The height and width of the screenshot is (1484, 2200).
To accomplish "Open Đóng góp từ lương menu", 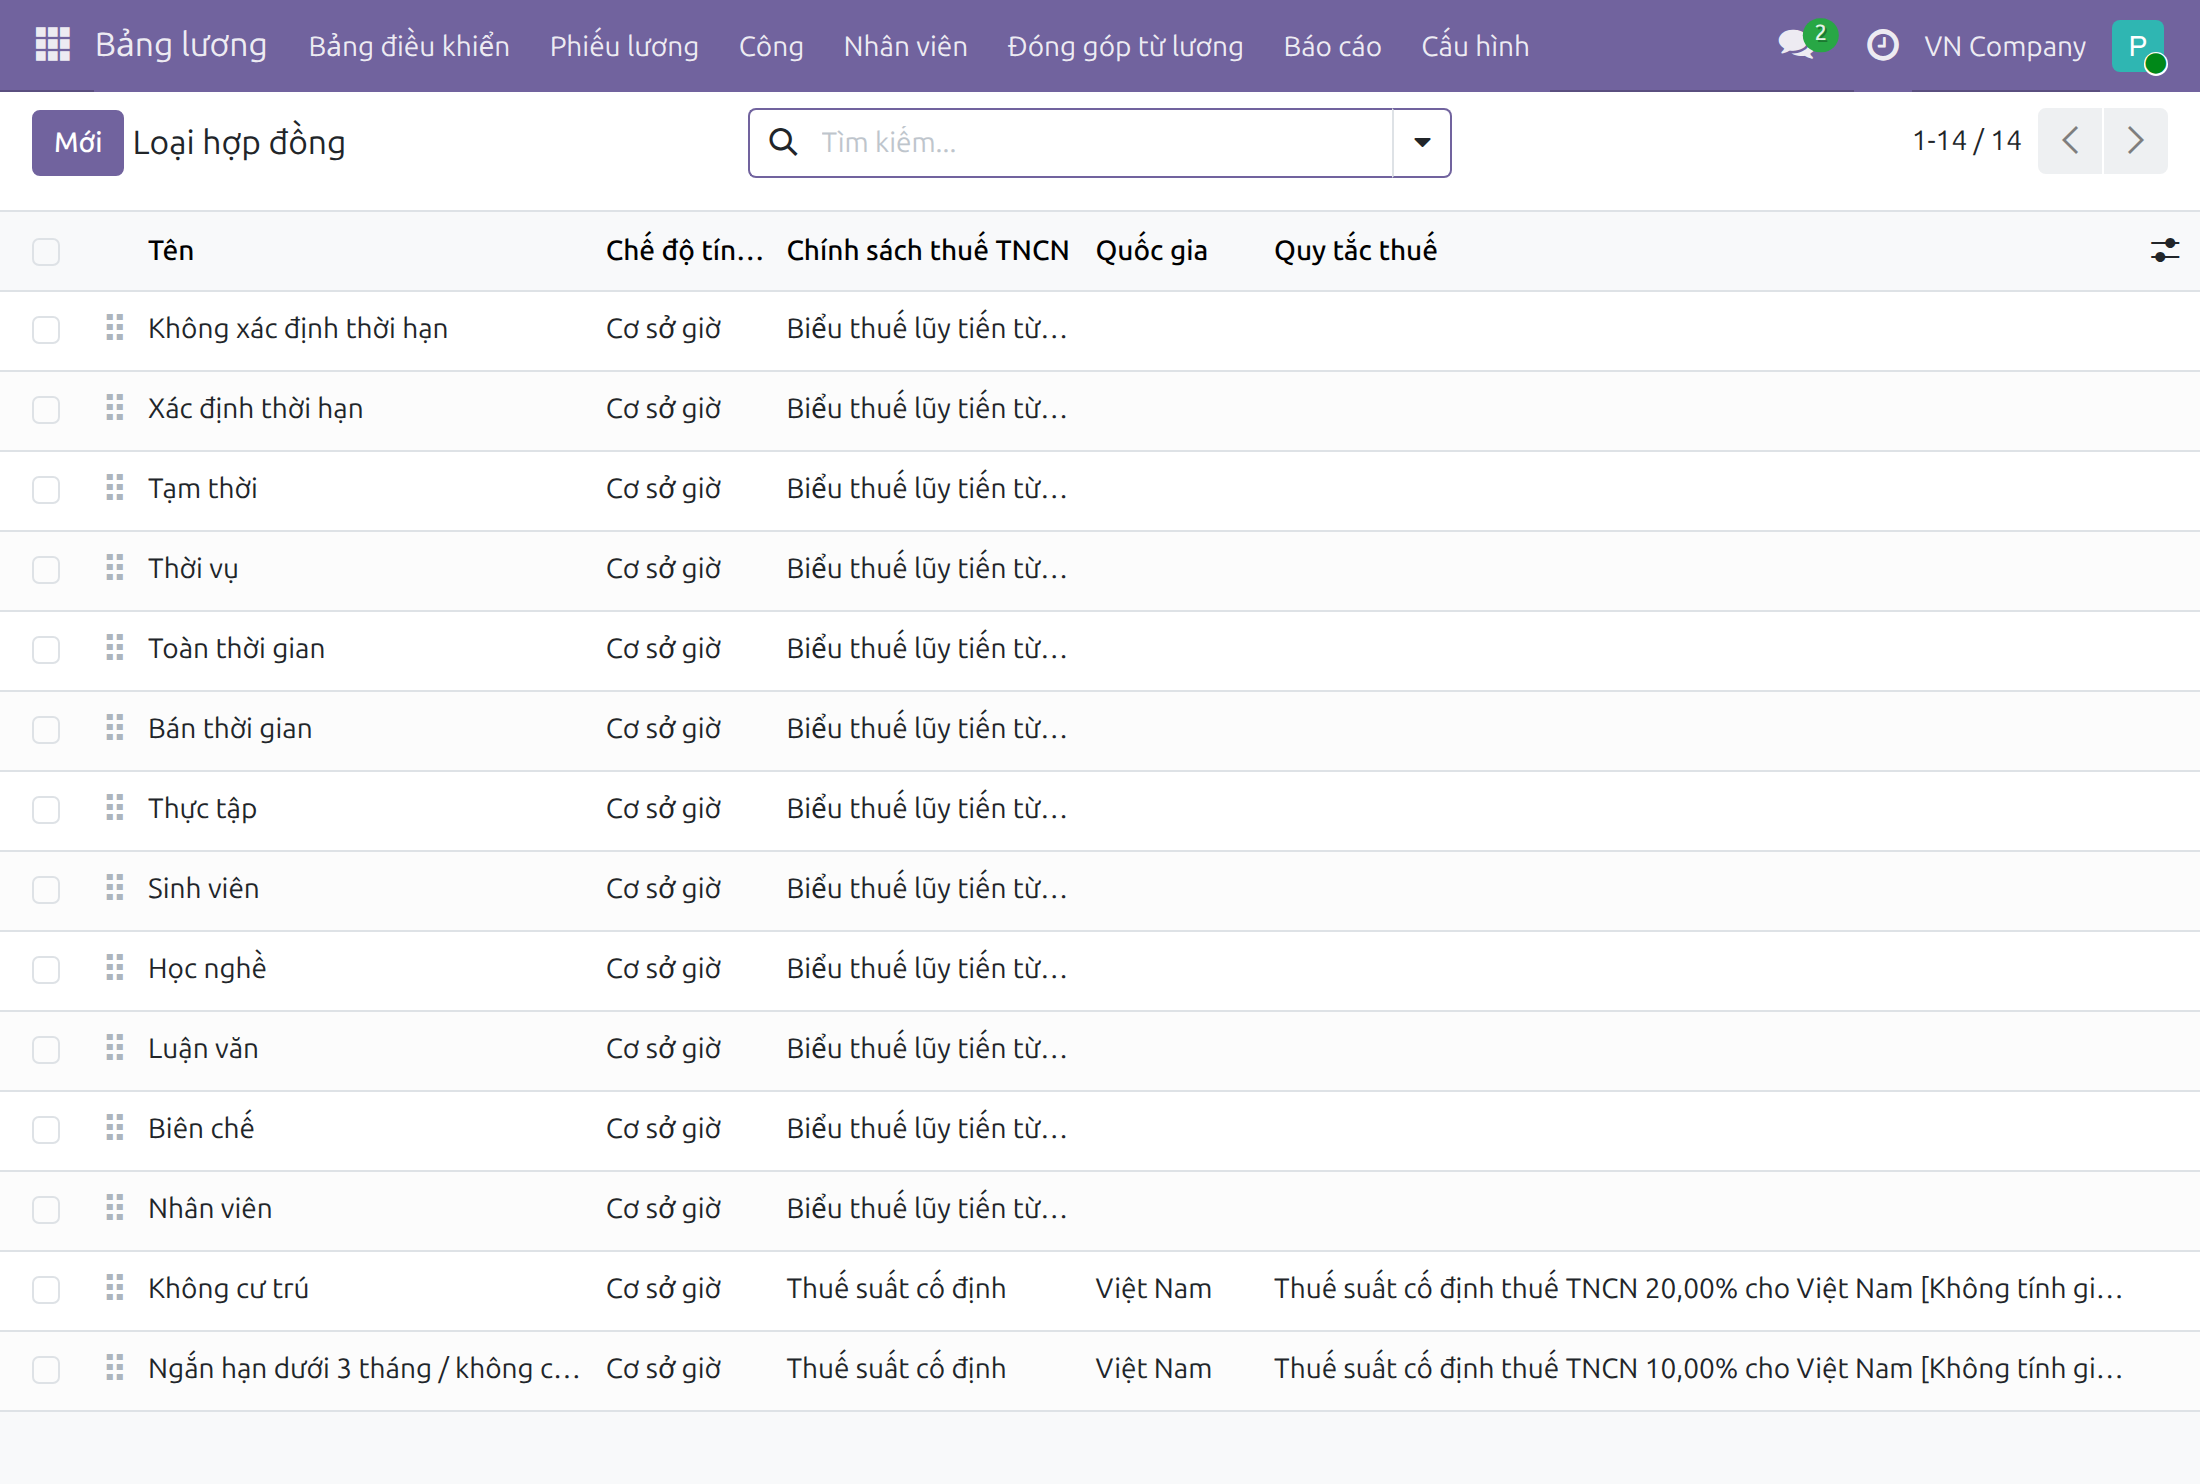I will pos(1125,46).
